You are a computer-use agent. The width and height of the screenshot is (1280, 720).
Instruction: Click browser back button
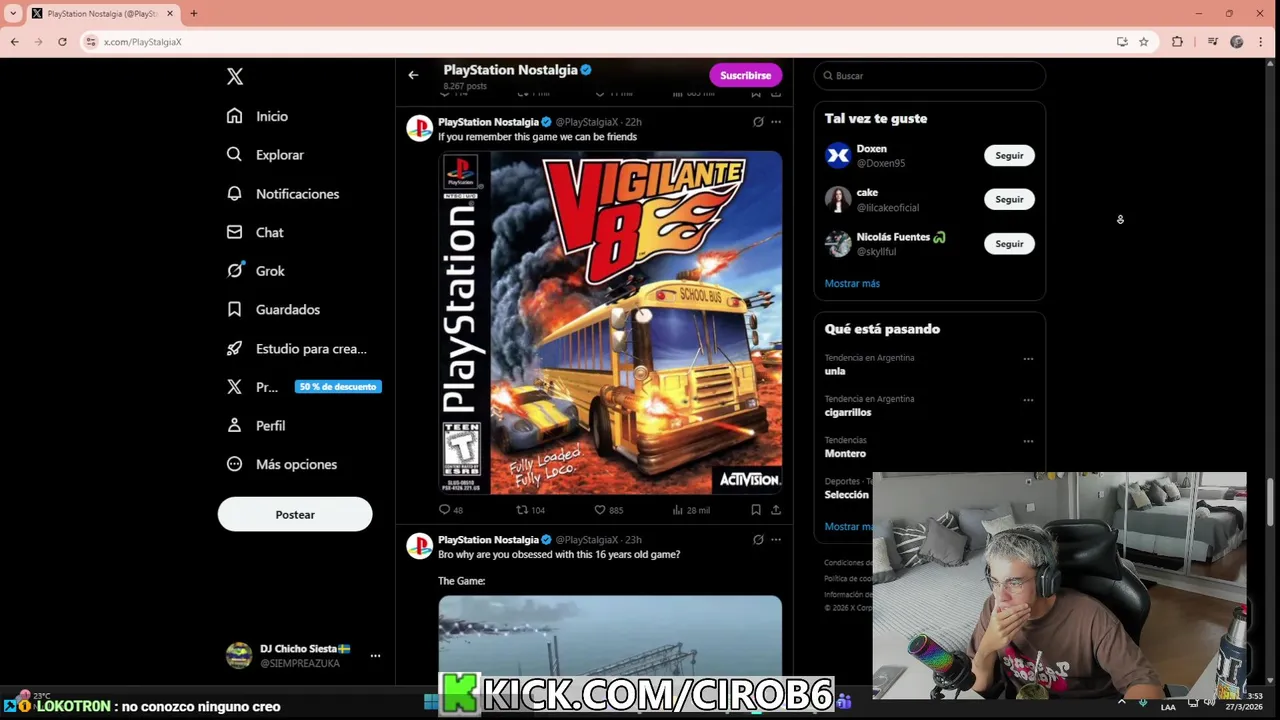click(14, 42)
